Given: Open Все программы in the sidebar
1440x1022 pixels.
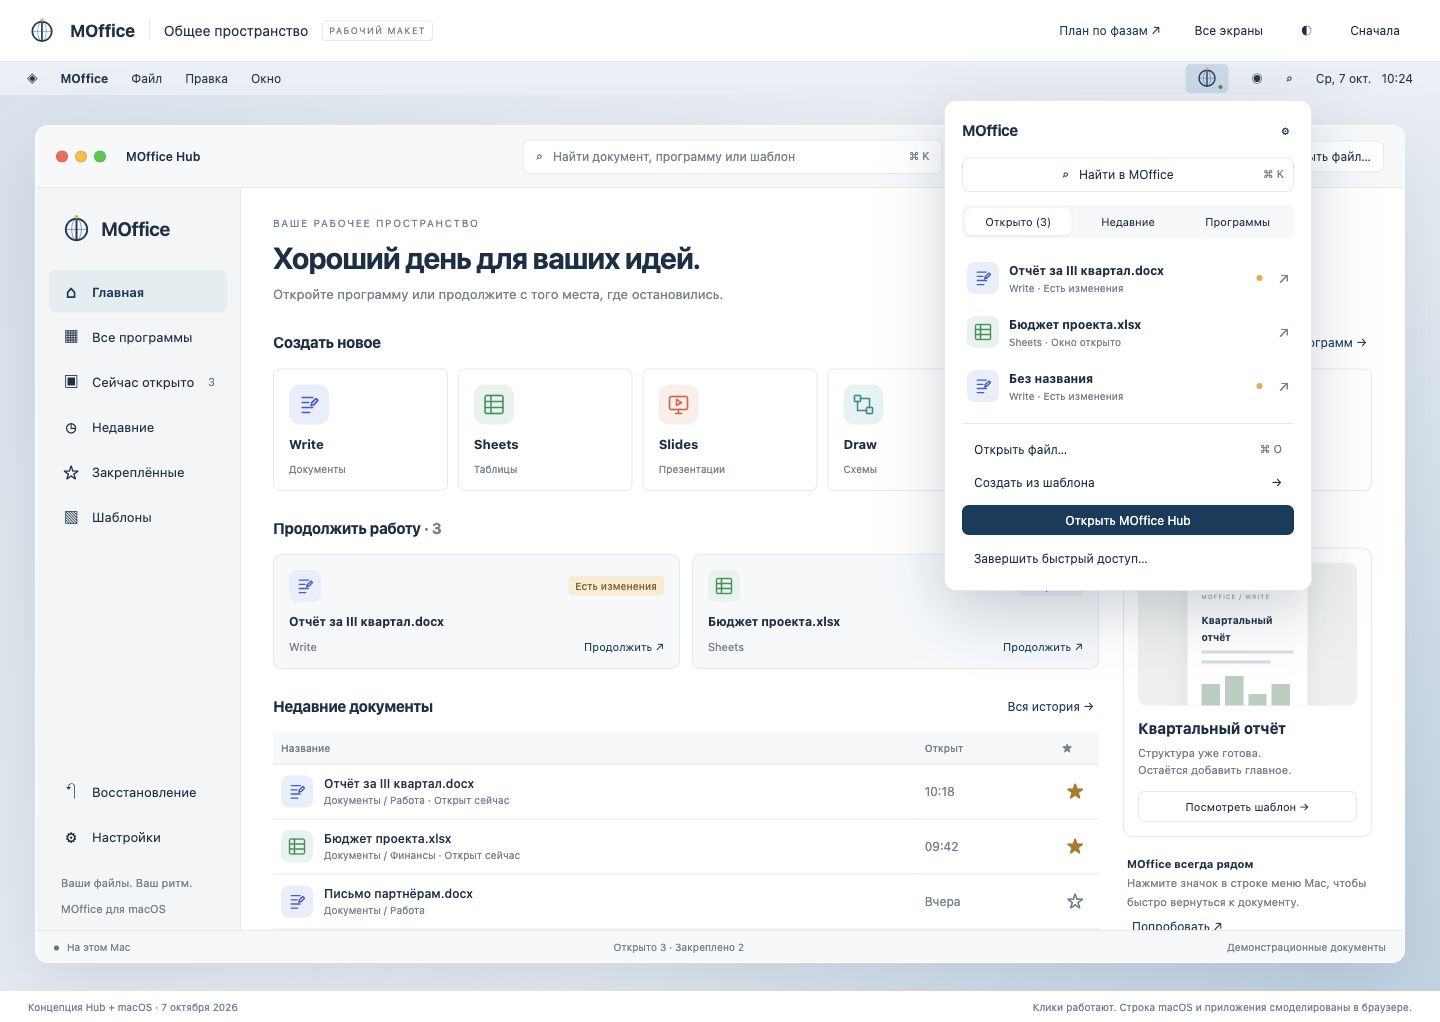Looking at the screenshot, I should (x=138, y=337).
